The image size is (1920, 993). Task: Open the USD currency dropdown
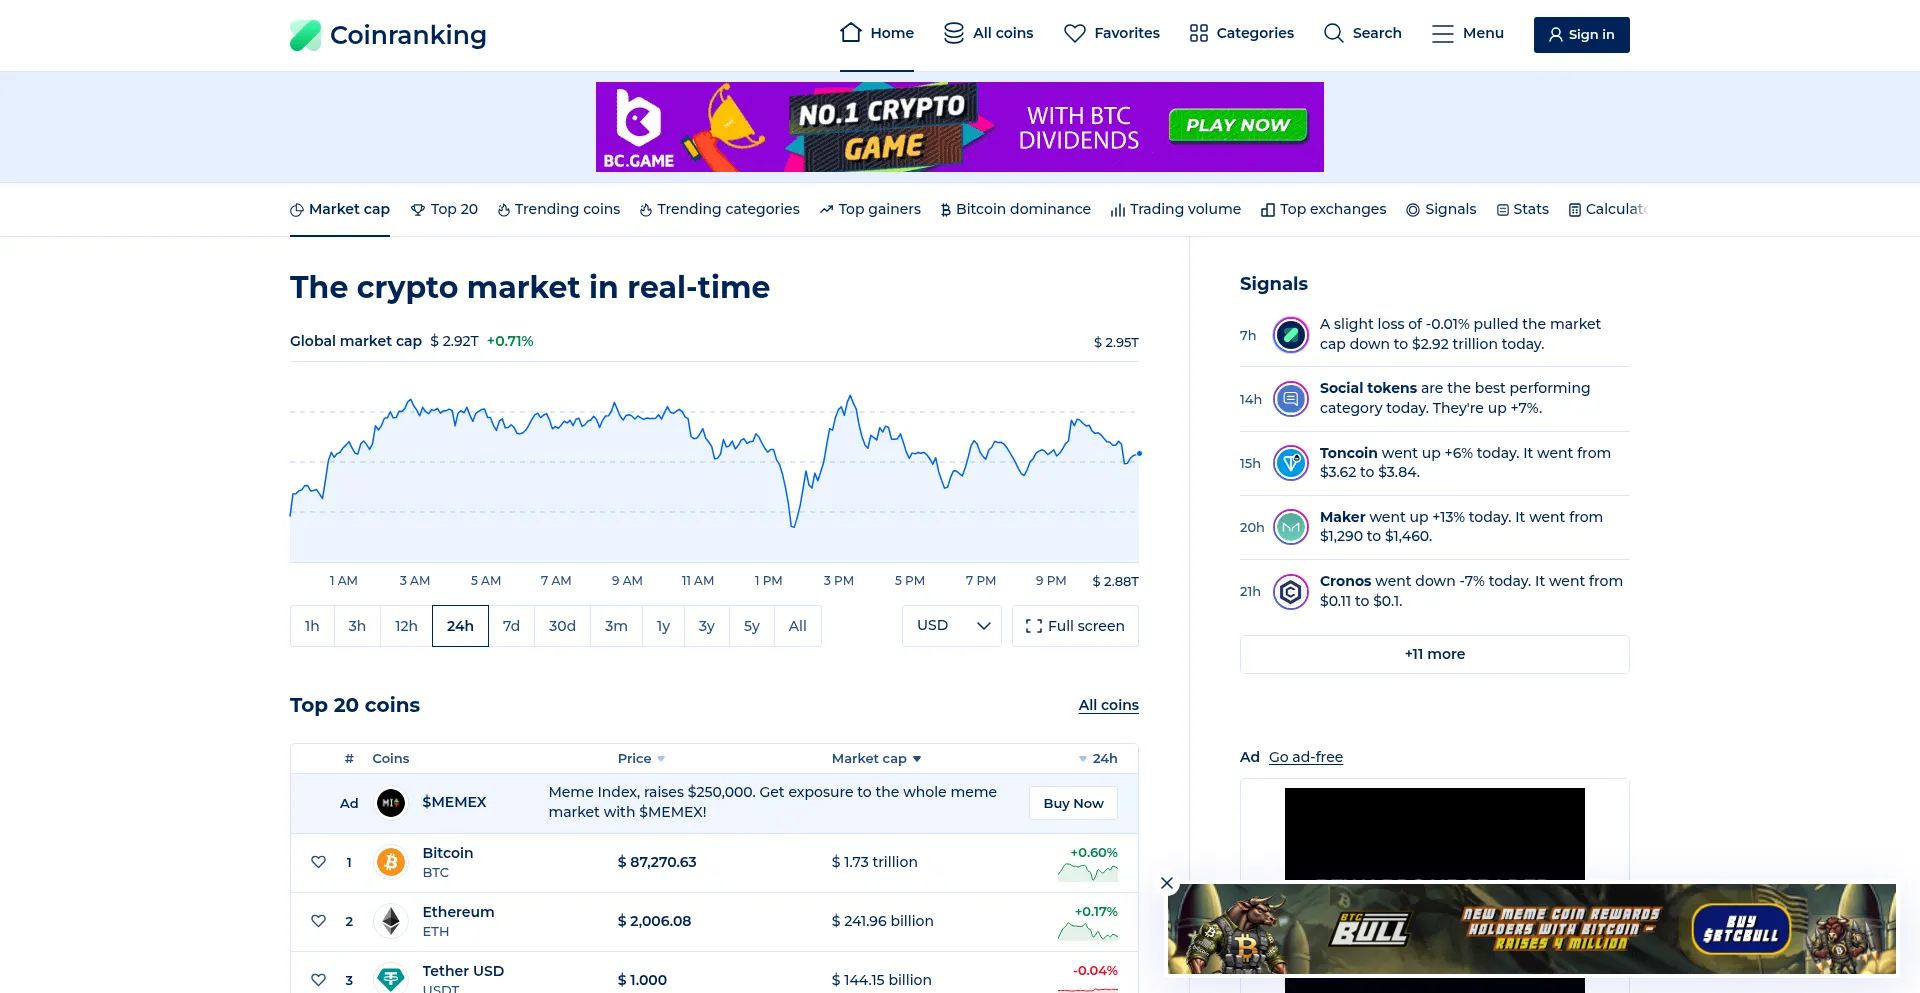tap(950, 625)
